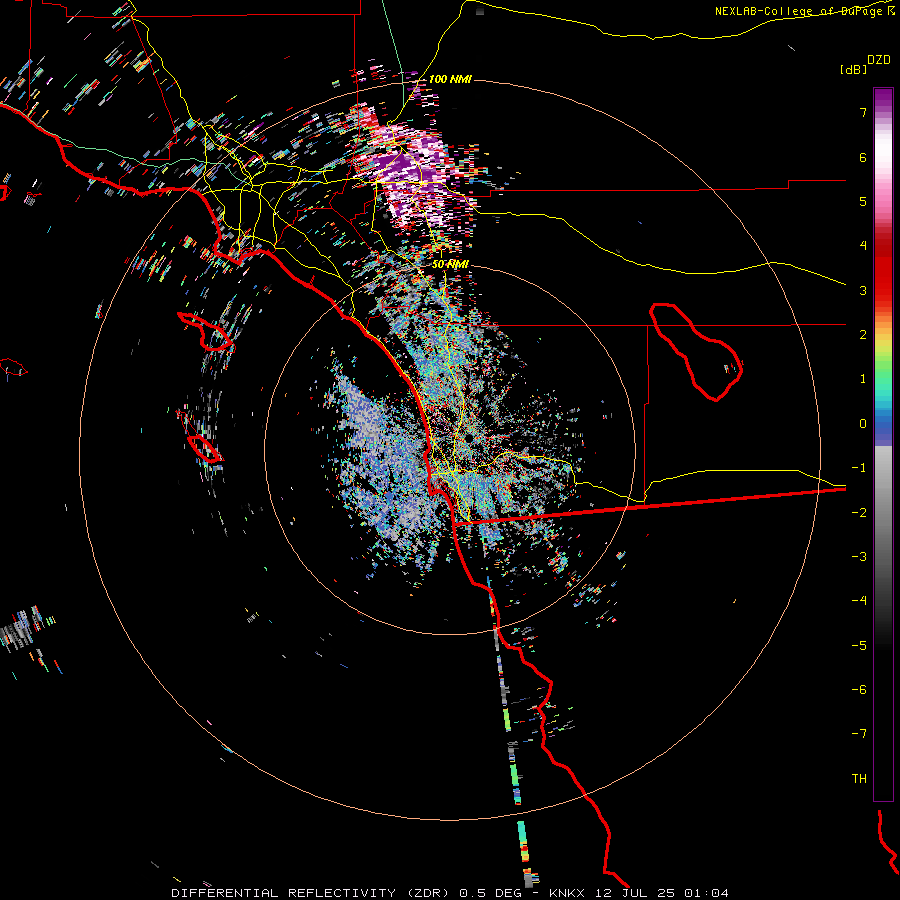Click the scale value -3 label
The width and height of the screenshot is (900, 900).
[x=859, y=557]
